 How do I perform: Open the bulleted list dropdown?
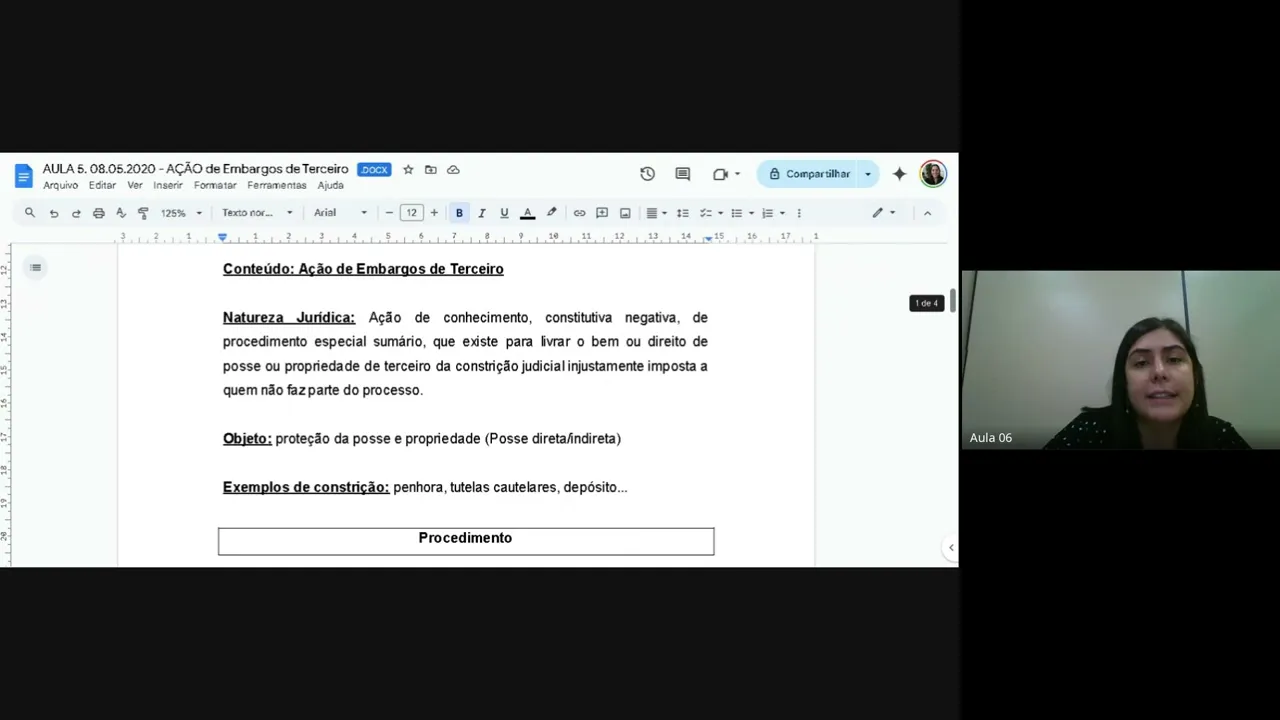coord(741,213)
